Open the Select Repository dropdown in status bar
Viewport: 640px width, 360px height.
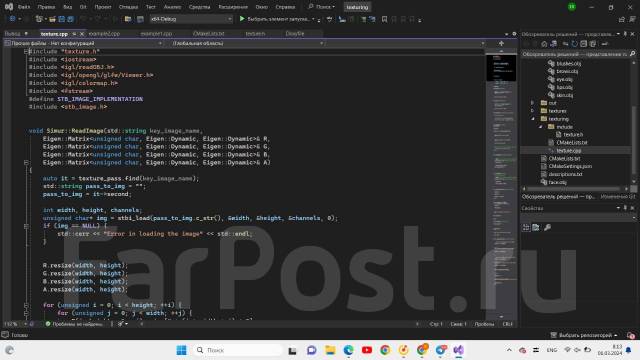(x=584, y=335)
